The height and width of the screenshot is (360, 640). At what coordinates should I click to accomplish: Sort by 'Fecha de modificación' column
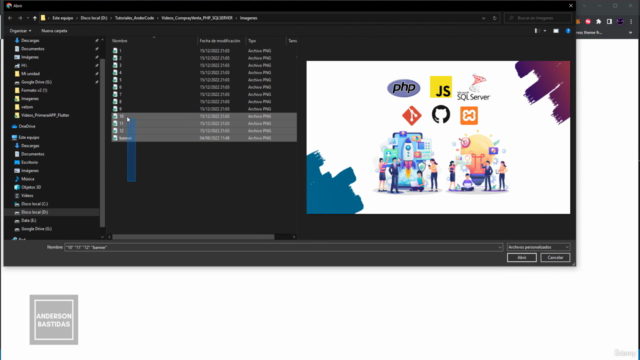point(220,41)
